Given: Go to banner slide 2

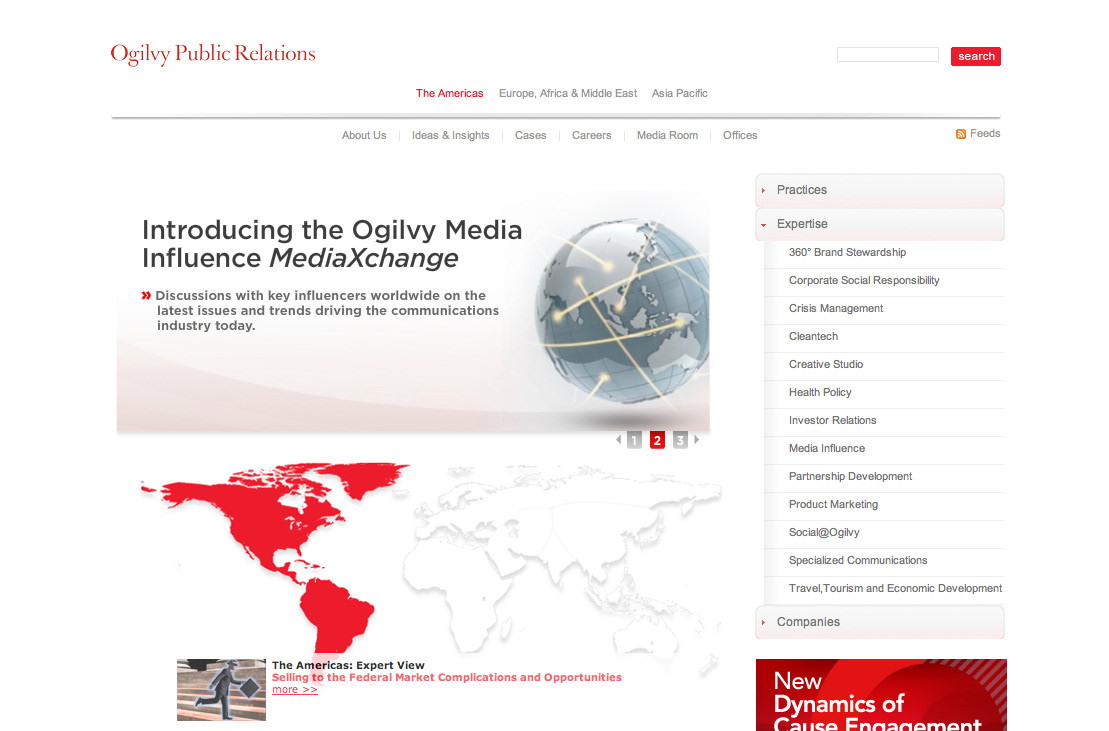Looking at the screenshot, I should [657, 440].
